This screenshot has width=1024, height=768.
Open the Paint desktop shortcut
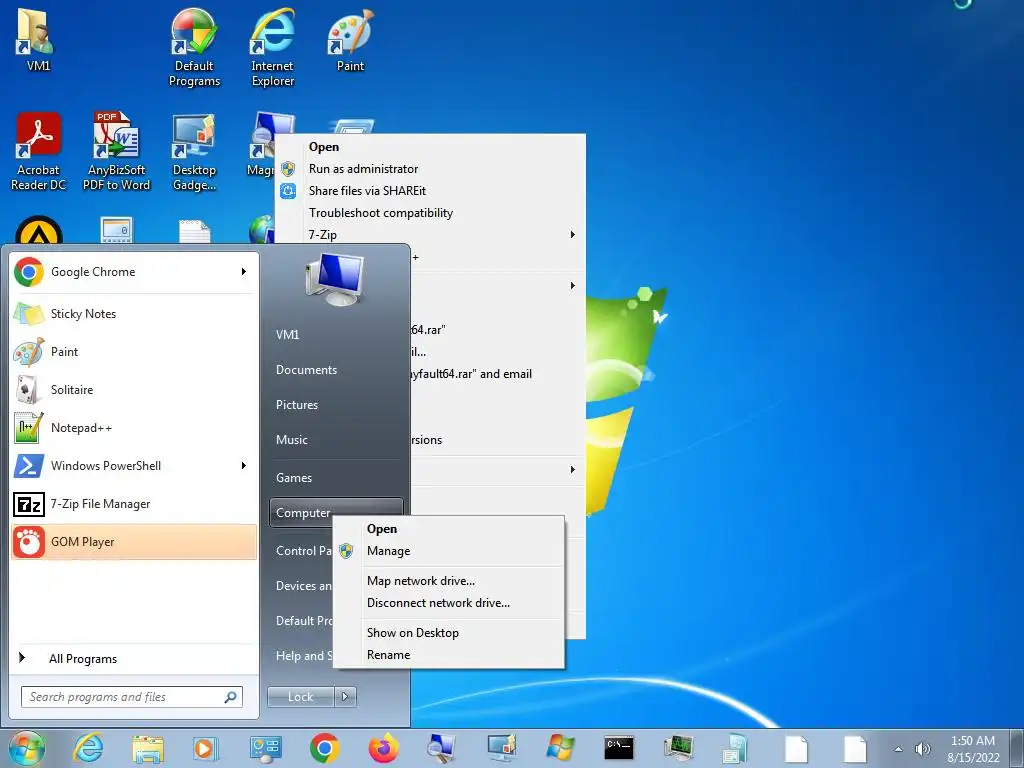[350, 39]
